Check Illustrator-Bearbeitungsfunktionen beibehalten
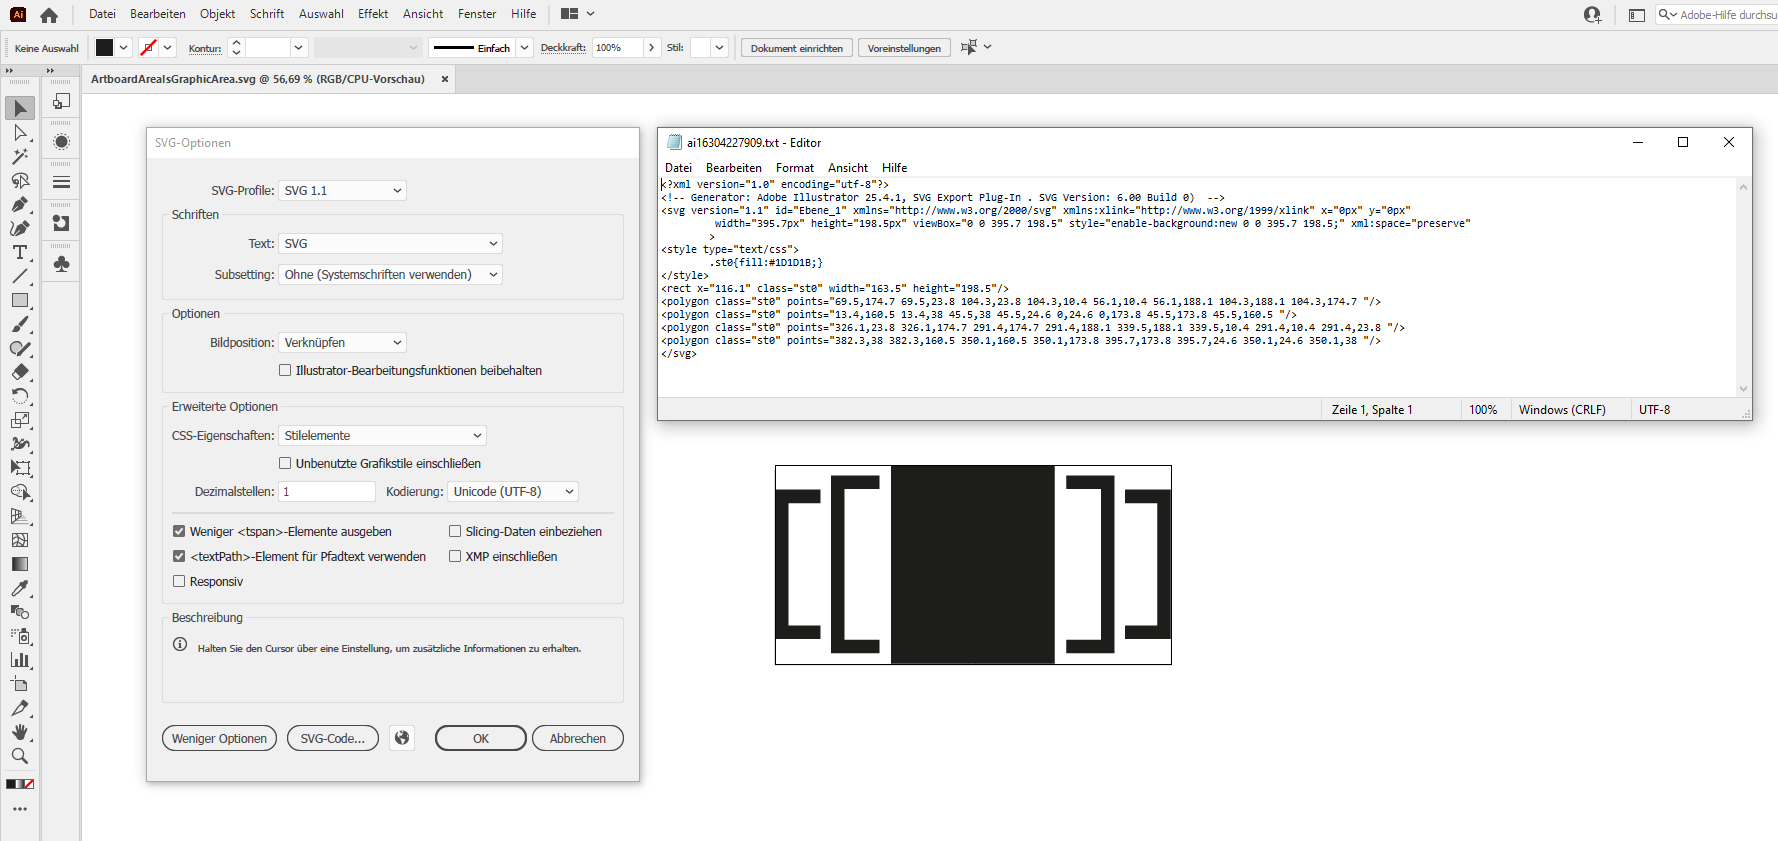This screenshot has width=1778, height=841. tap(286, 370)
